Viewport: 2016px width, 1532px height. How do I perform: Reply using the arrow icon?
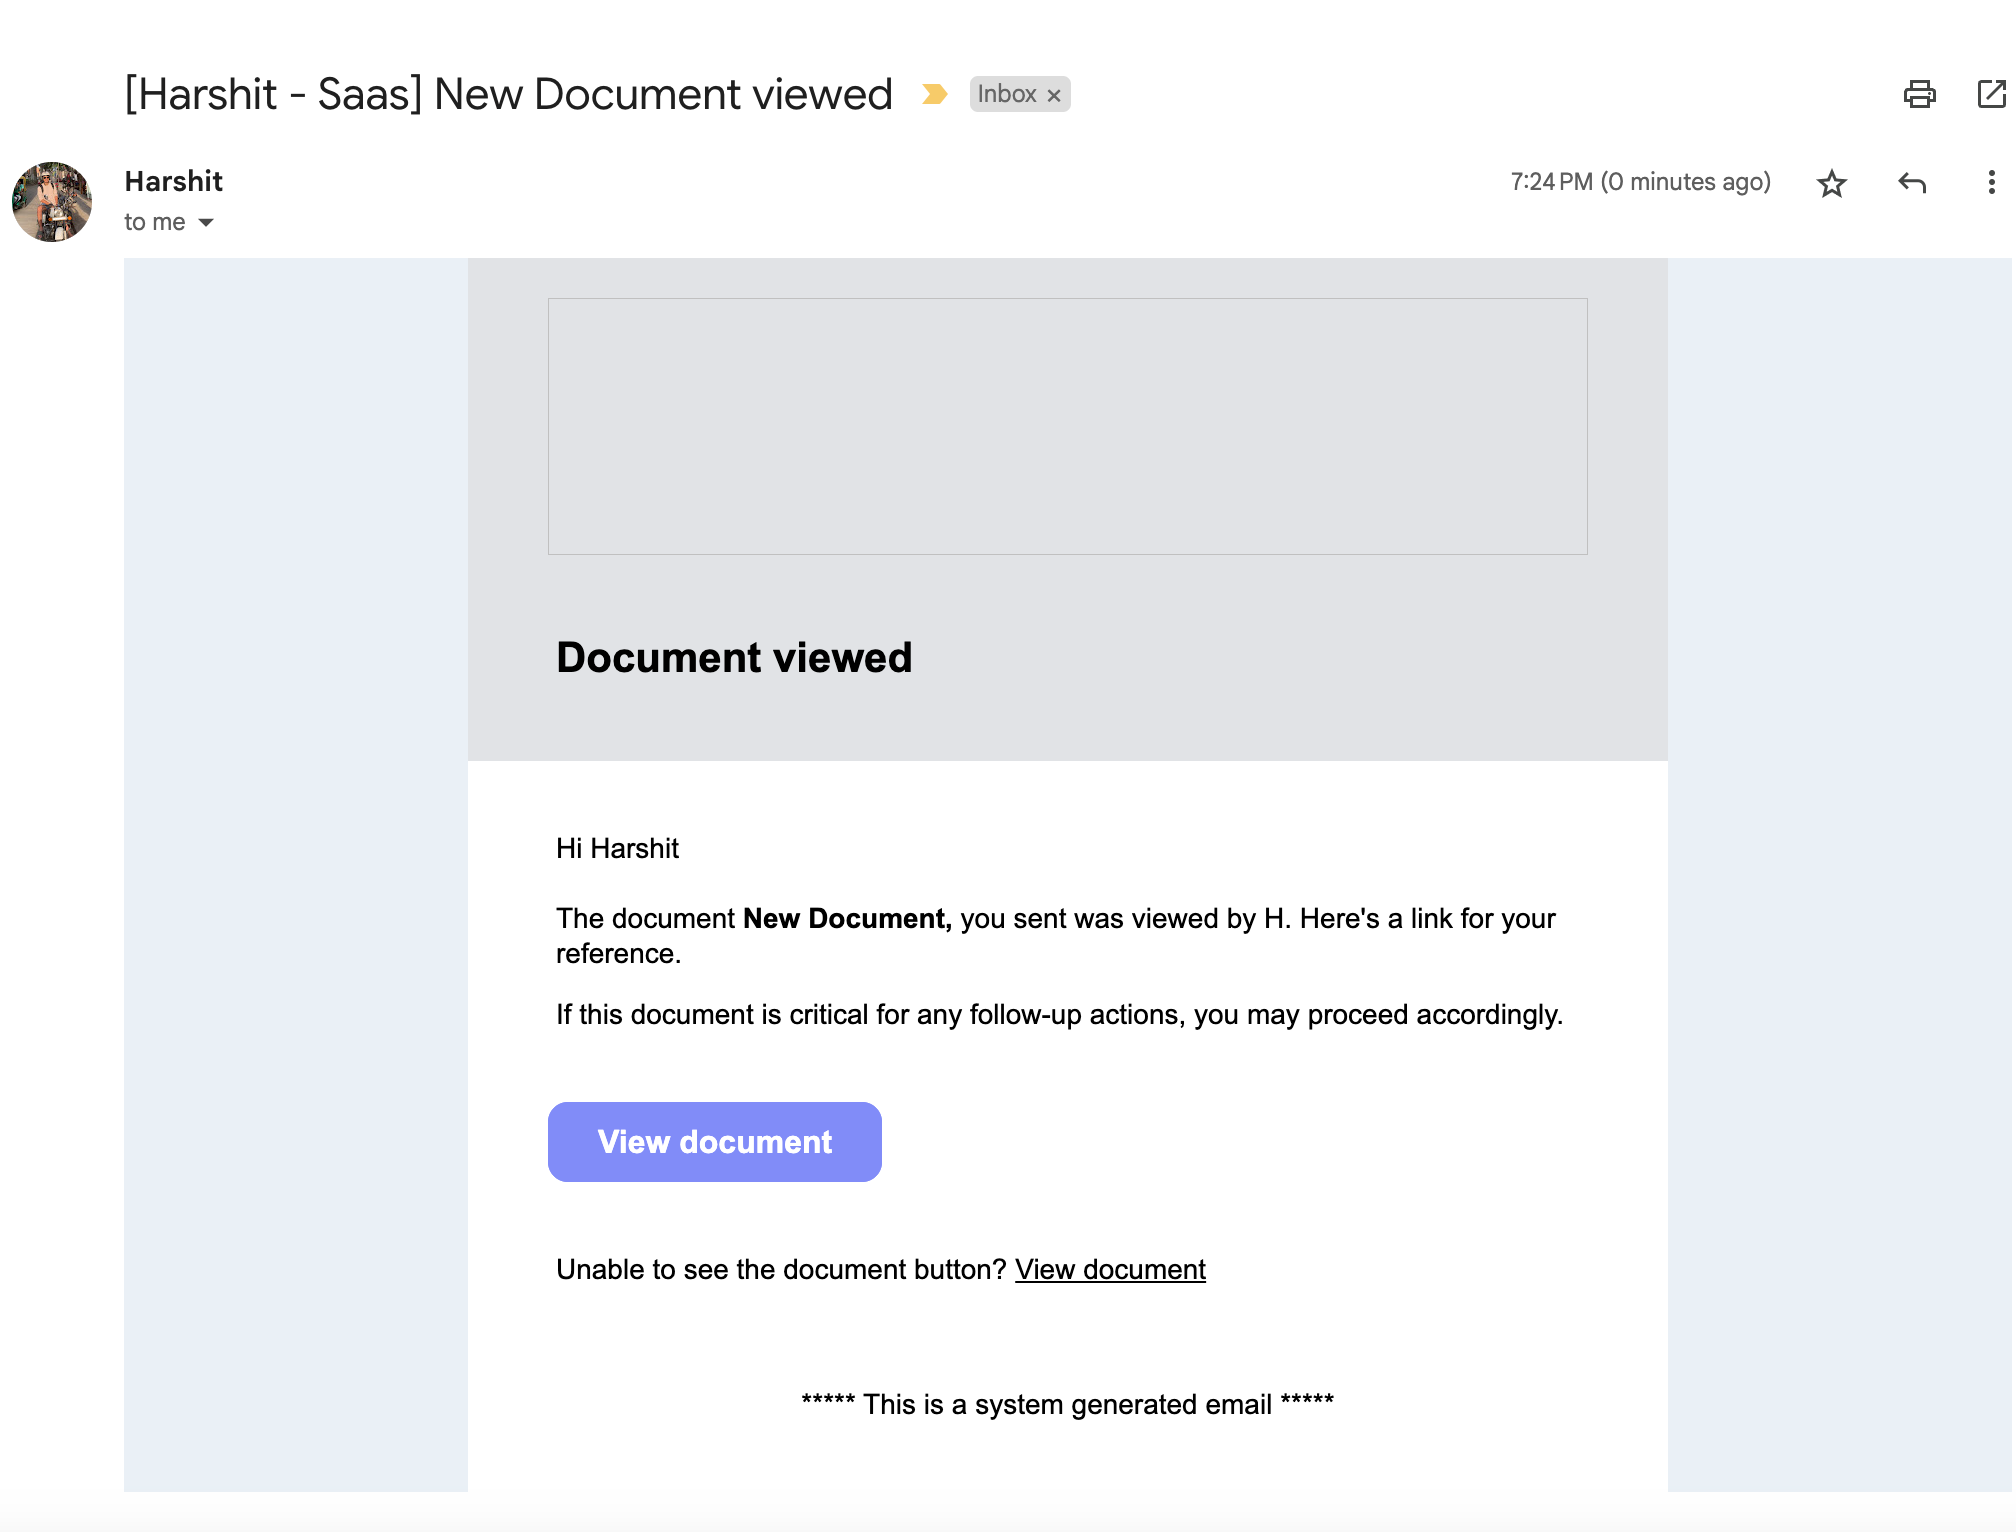pos(1911,183)
